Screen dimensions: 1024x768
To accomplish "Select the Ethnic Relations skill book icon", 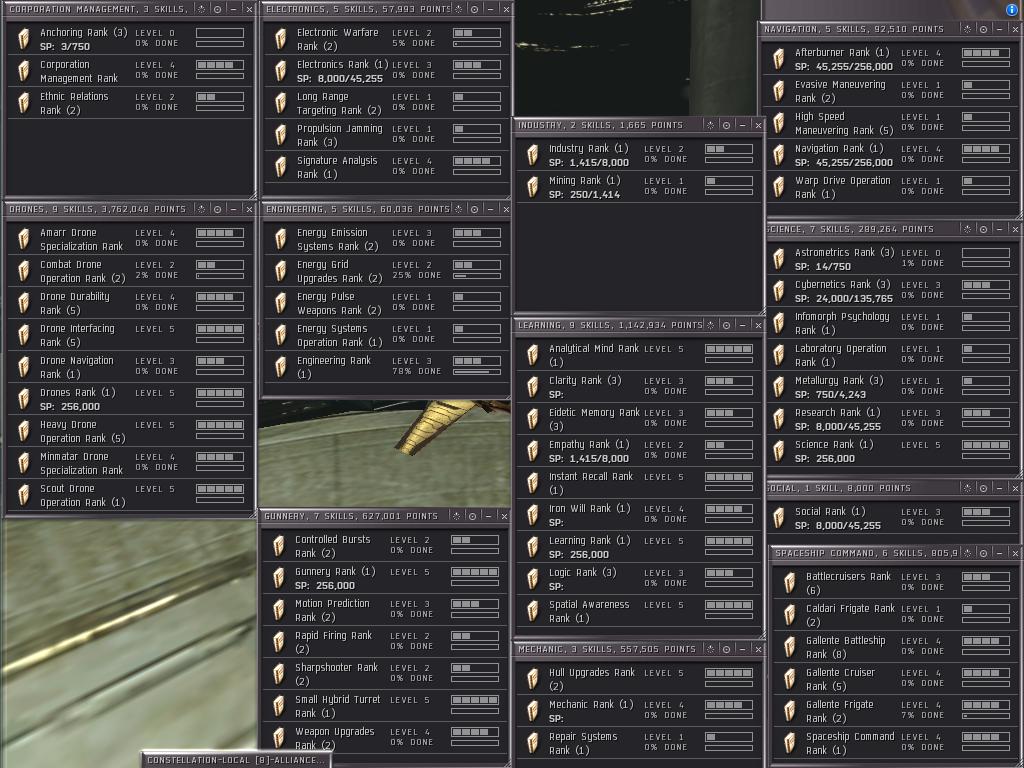I will (x=24, y=103).
